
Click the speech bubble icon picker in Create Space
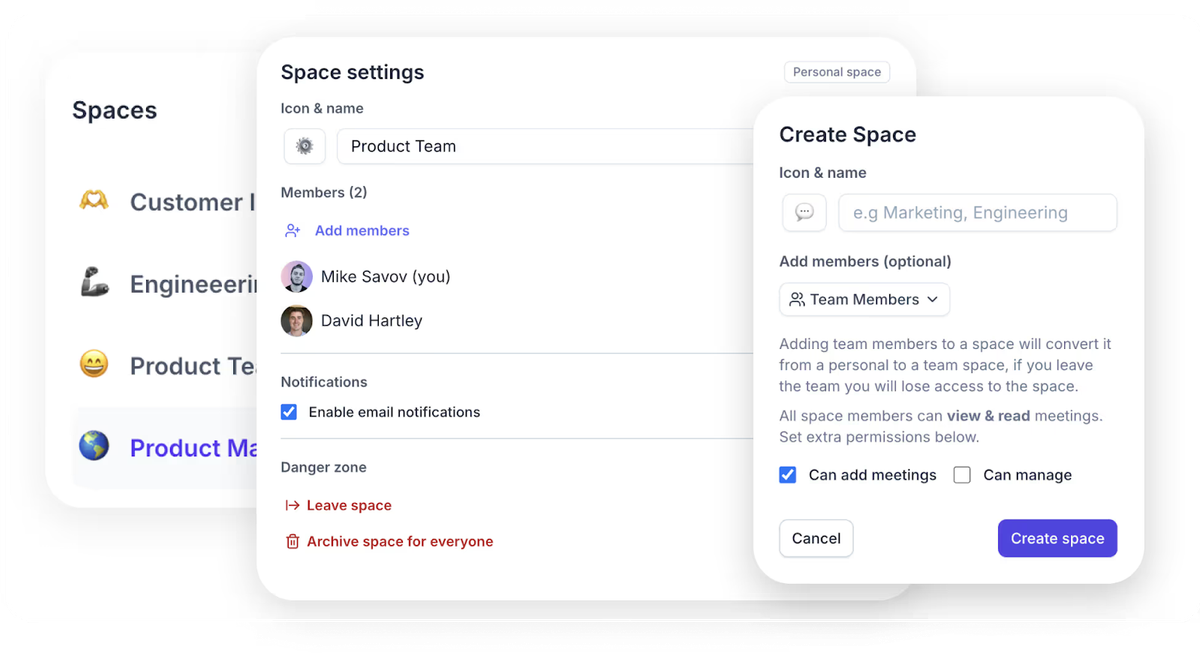click(x=804, y=212)
